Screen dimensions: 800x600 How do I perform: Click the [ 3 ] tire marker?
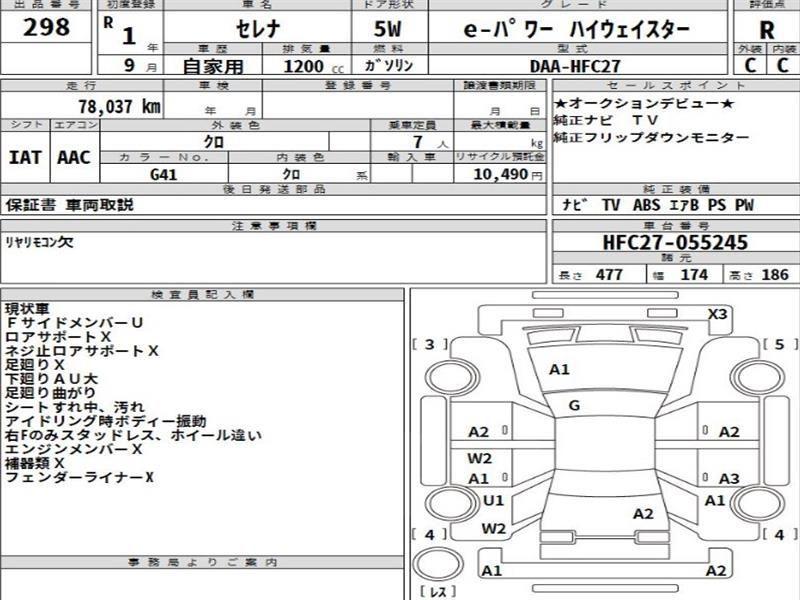[431, 344]
